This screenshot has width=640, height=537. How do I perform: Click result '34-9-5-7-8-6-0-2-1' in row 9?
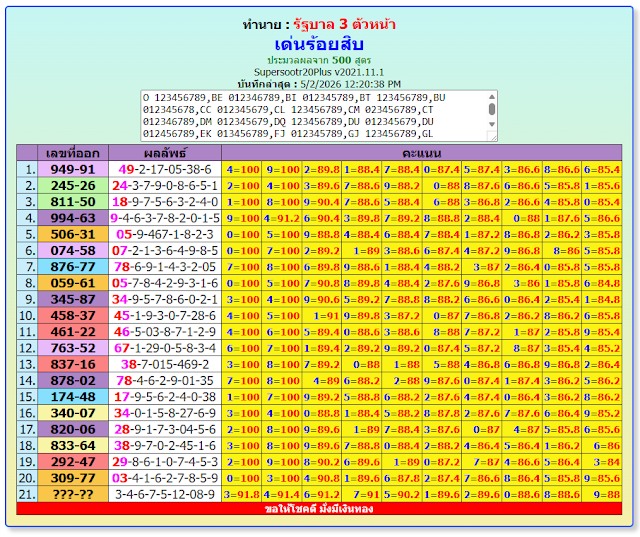click(x=165, y=300)
